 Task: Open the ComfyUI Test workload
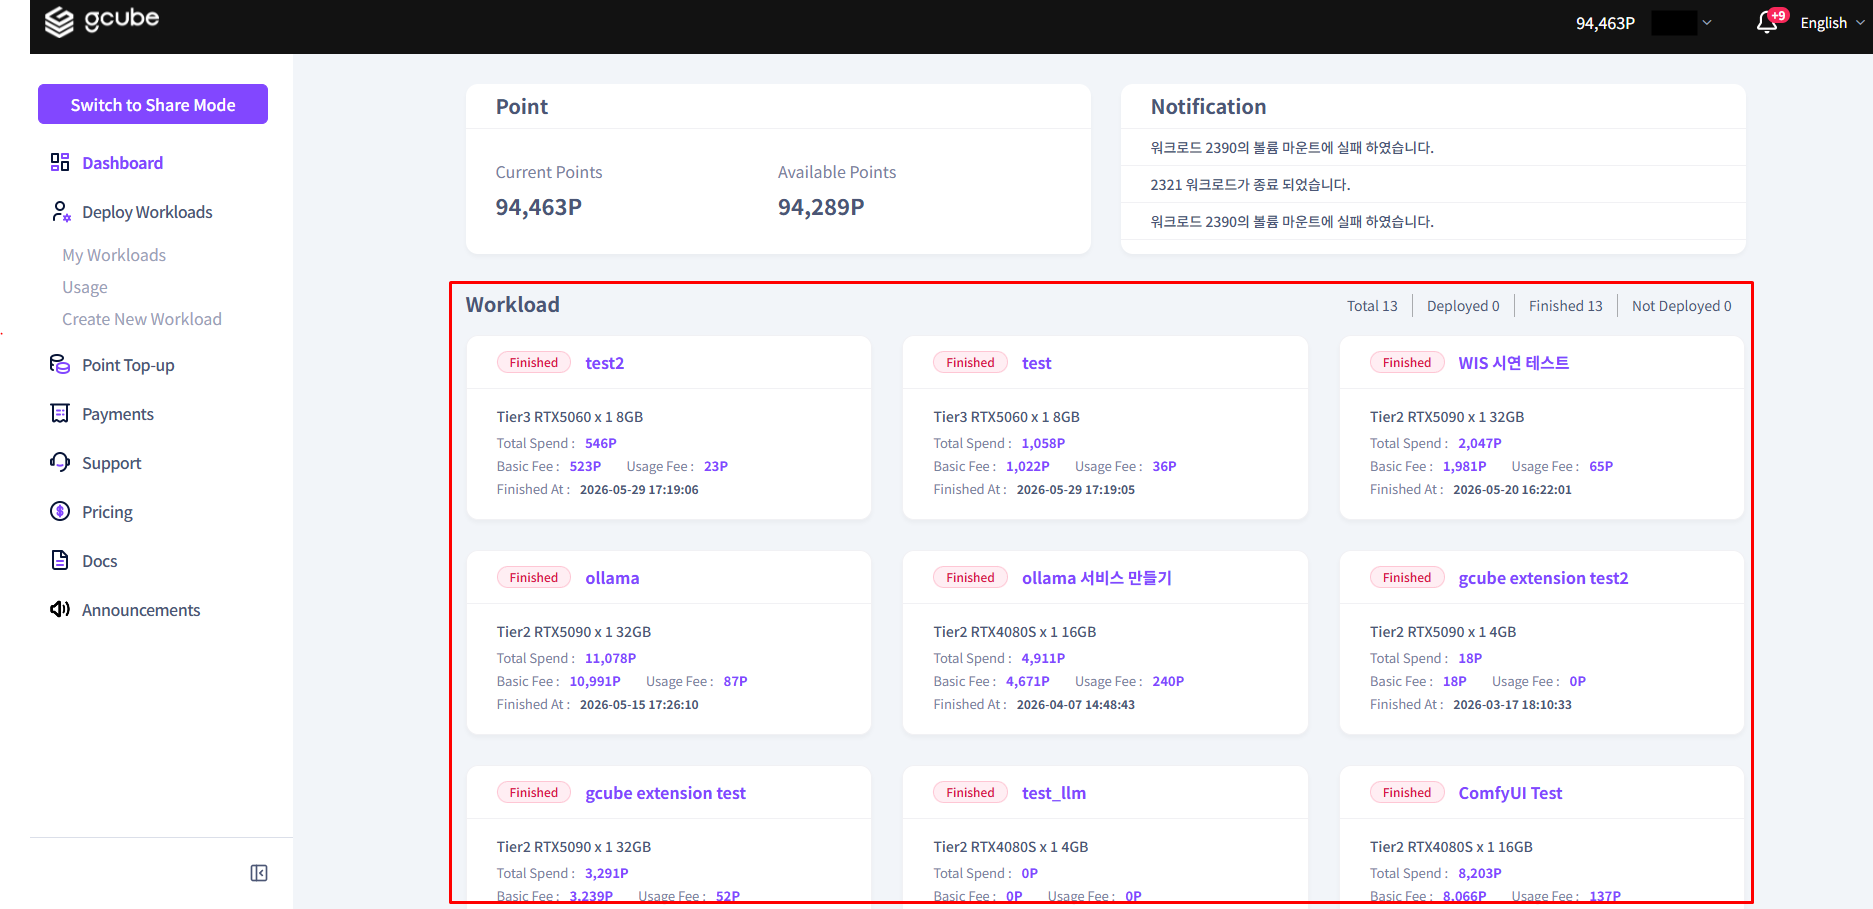coord(1510,793)
